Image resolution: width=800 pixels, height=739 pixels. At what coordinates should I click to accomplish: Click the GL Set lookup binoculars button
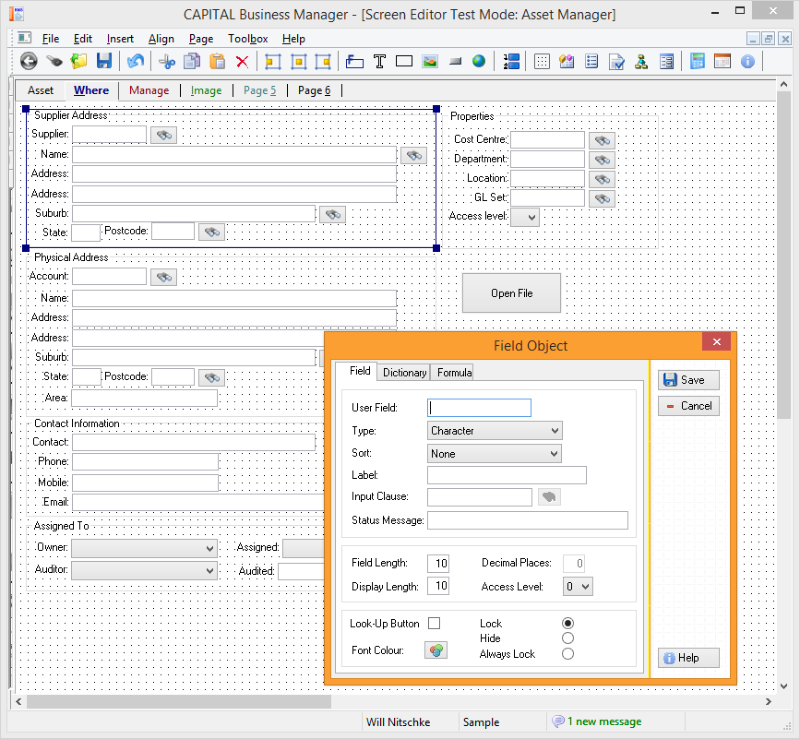click(x=602, y=199)
